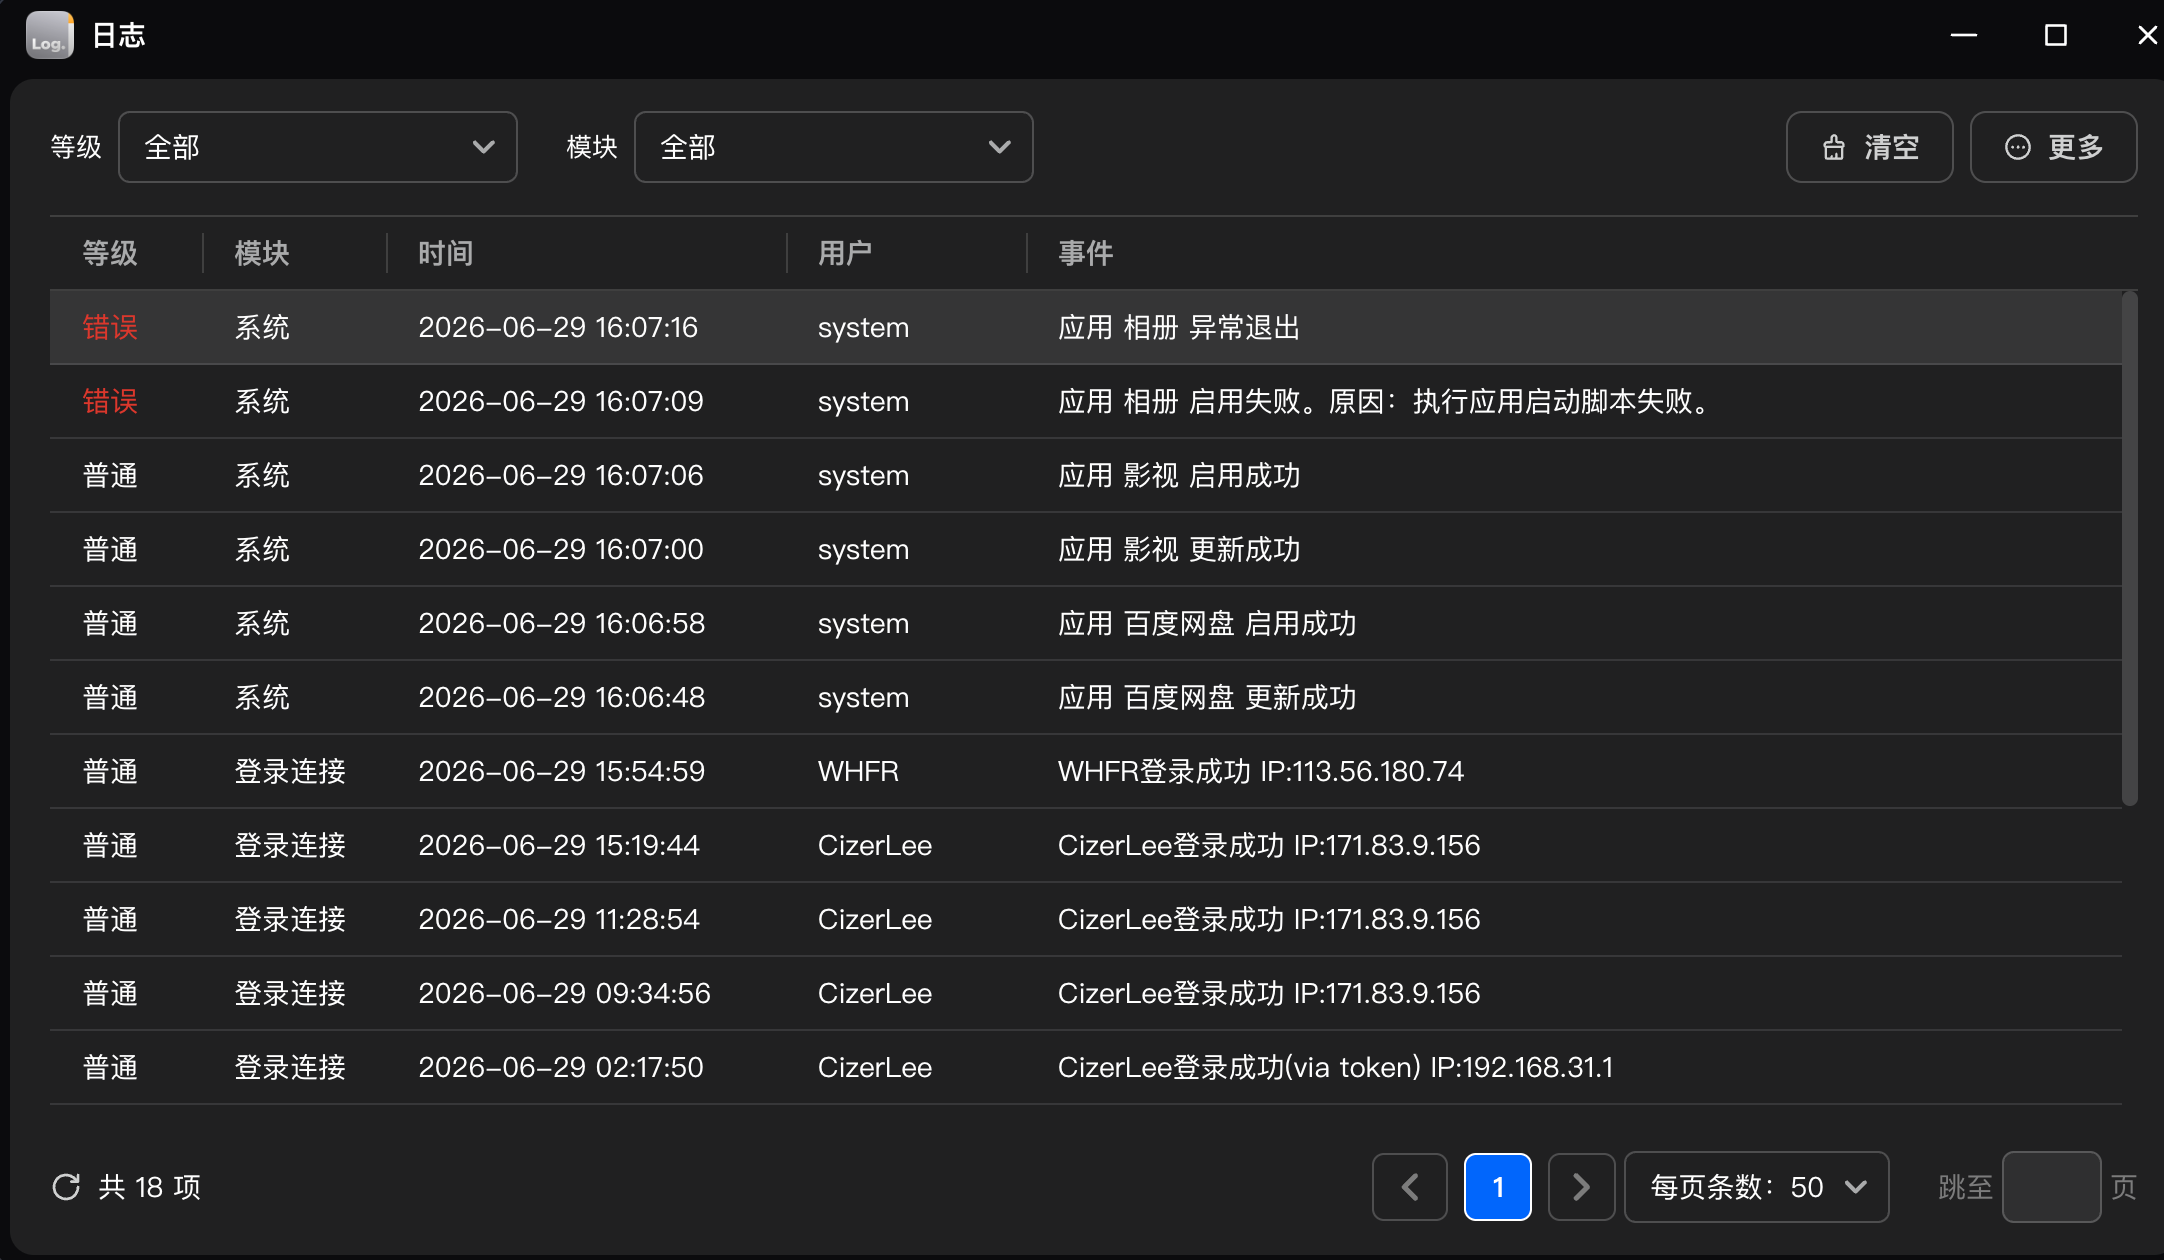Select the 应用 影视 更新成功 event
This screenshot has width=2164, height=1260.
pyautogui.click(x=1086, y=549)
